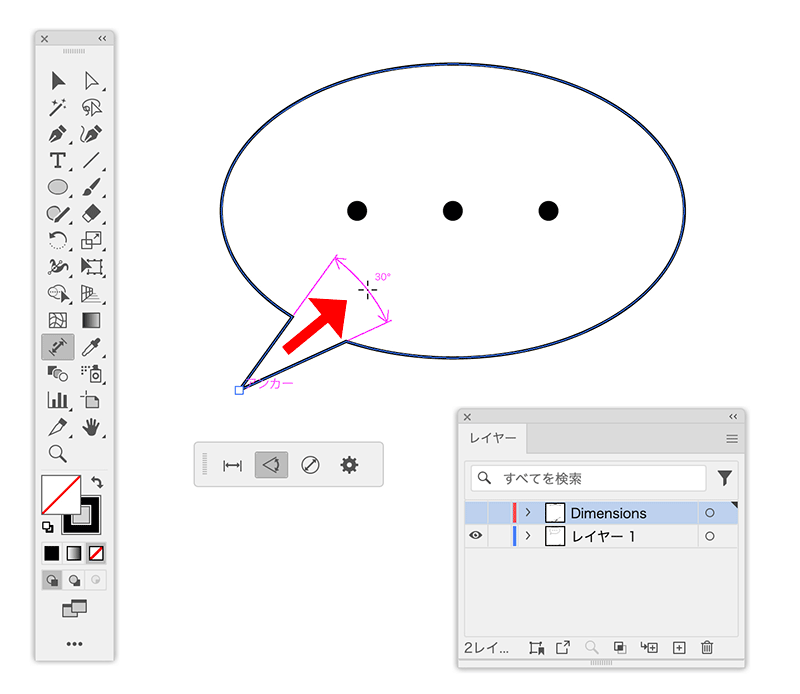800x694 pixels.
Task: Select the Slice tool
Action: 58,427
